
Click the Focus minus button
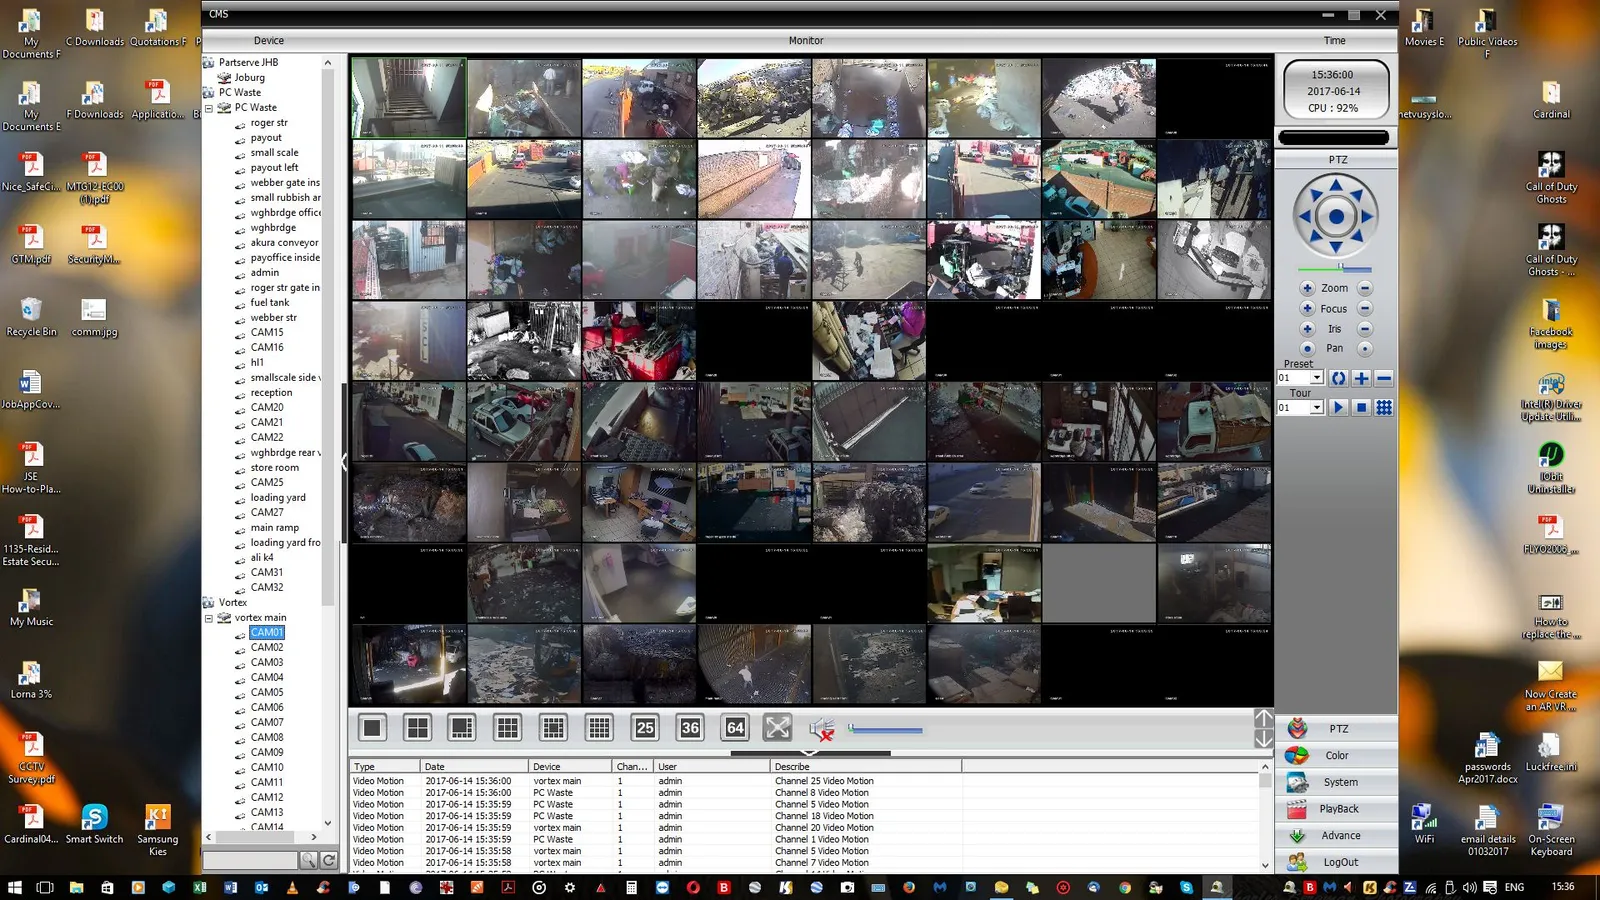[x=1365, y=309]
